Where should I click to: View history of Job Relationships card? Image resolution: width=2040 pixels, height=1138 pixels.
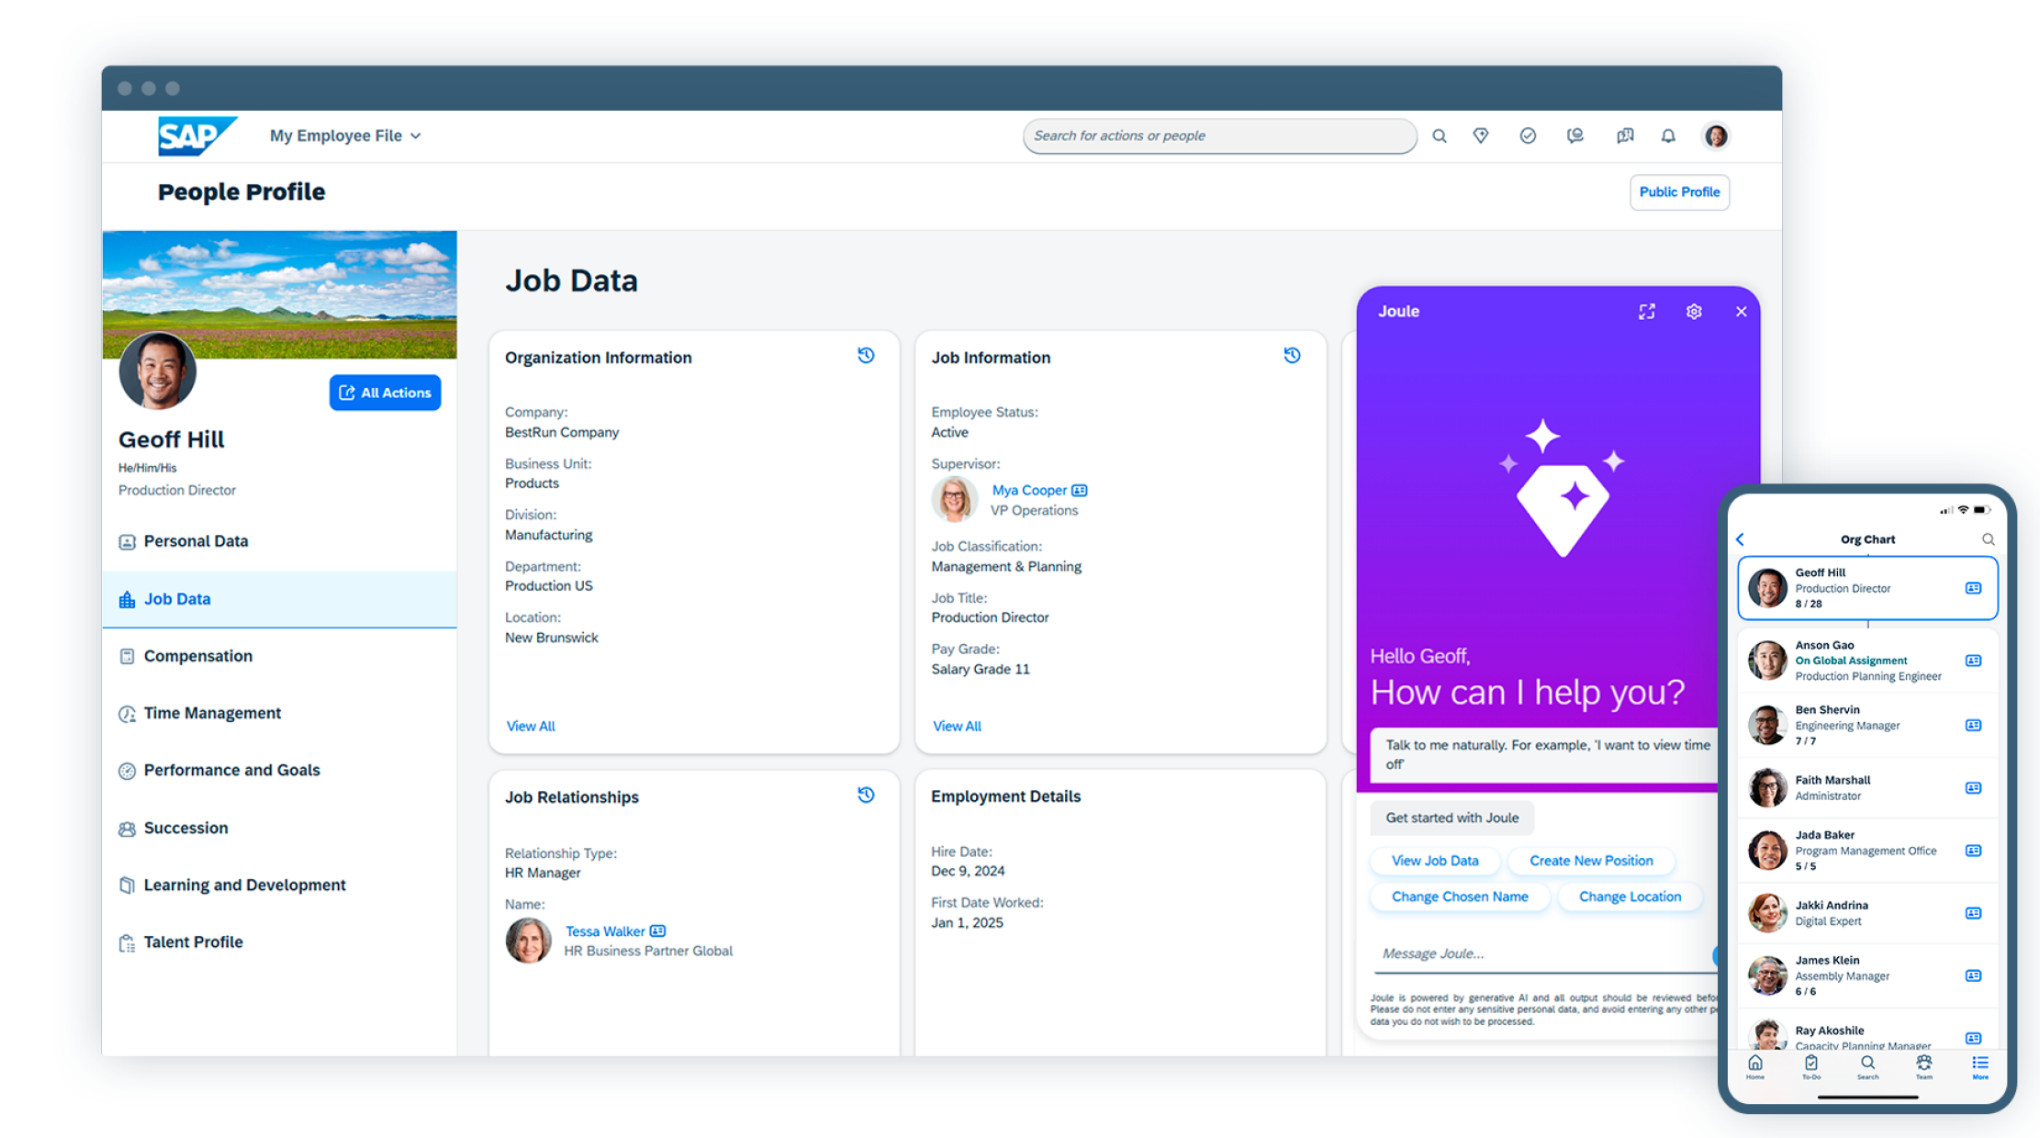point(866,795)
